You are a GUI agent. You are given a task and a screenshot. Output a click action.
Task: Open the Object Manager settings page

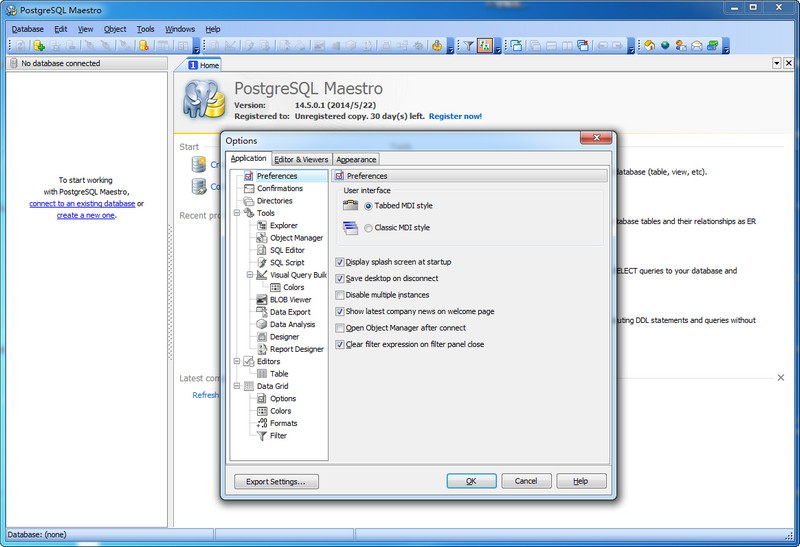point(296,238)
